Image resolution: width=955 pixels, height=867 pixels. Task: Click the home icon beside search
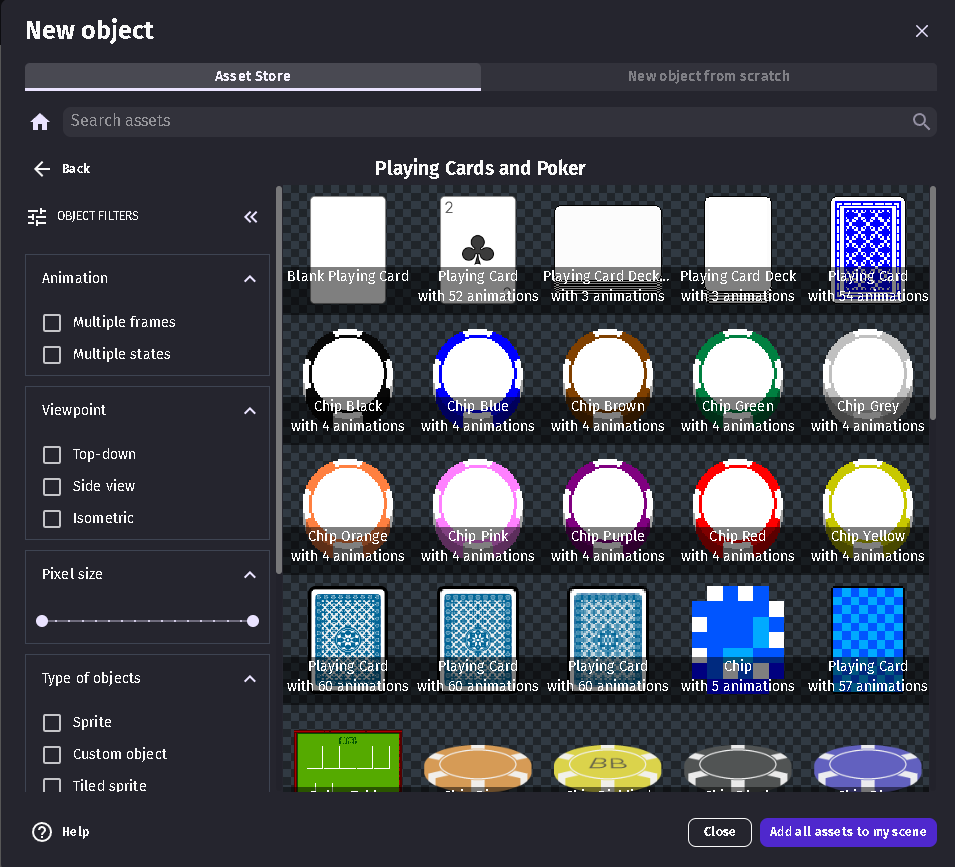point(40,122)
